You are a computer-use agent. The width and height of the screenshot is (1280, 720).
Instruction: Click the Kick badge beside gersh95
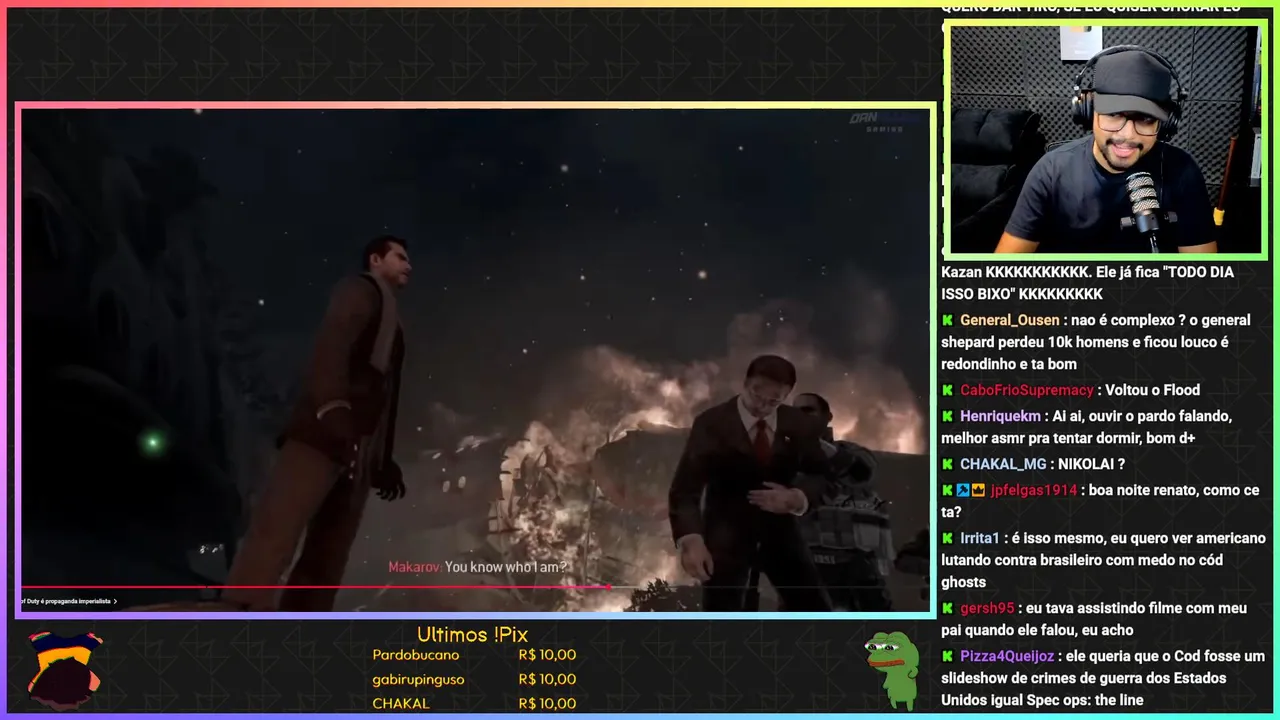click(x=947, y=609)
